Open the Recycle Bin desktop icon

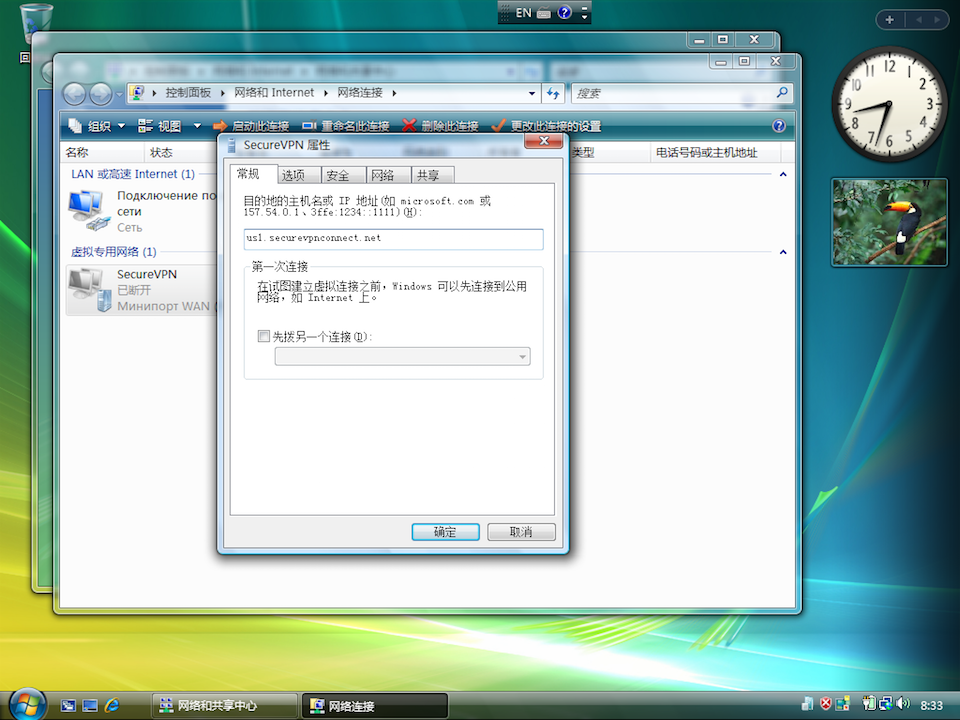point(36,23)
